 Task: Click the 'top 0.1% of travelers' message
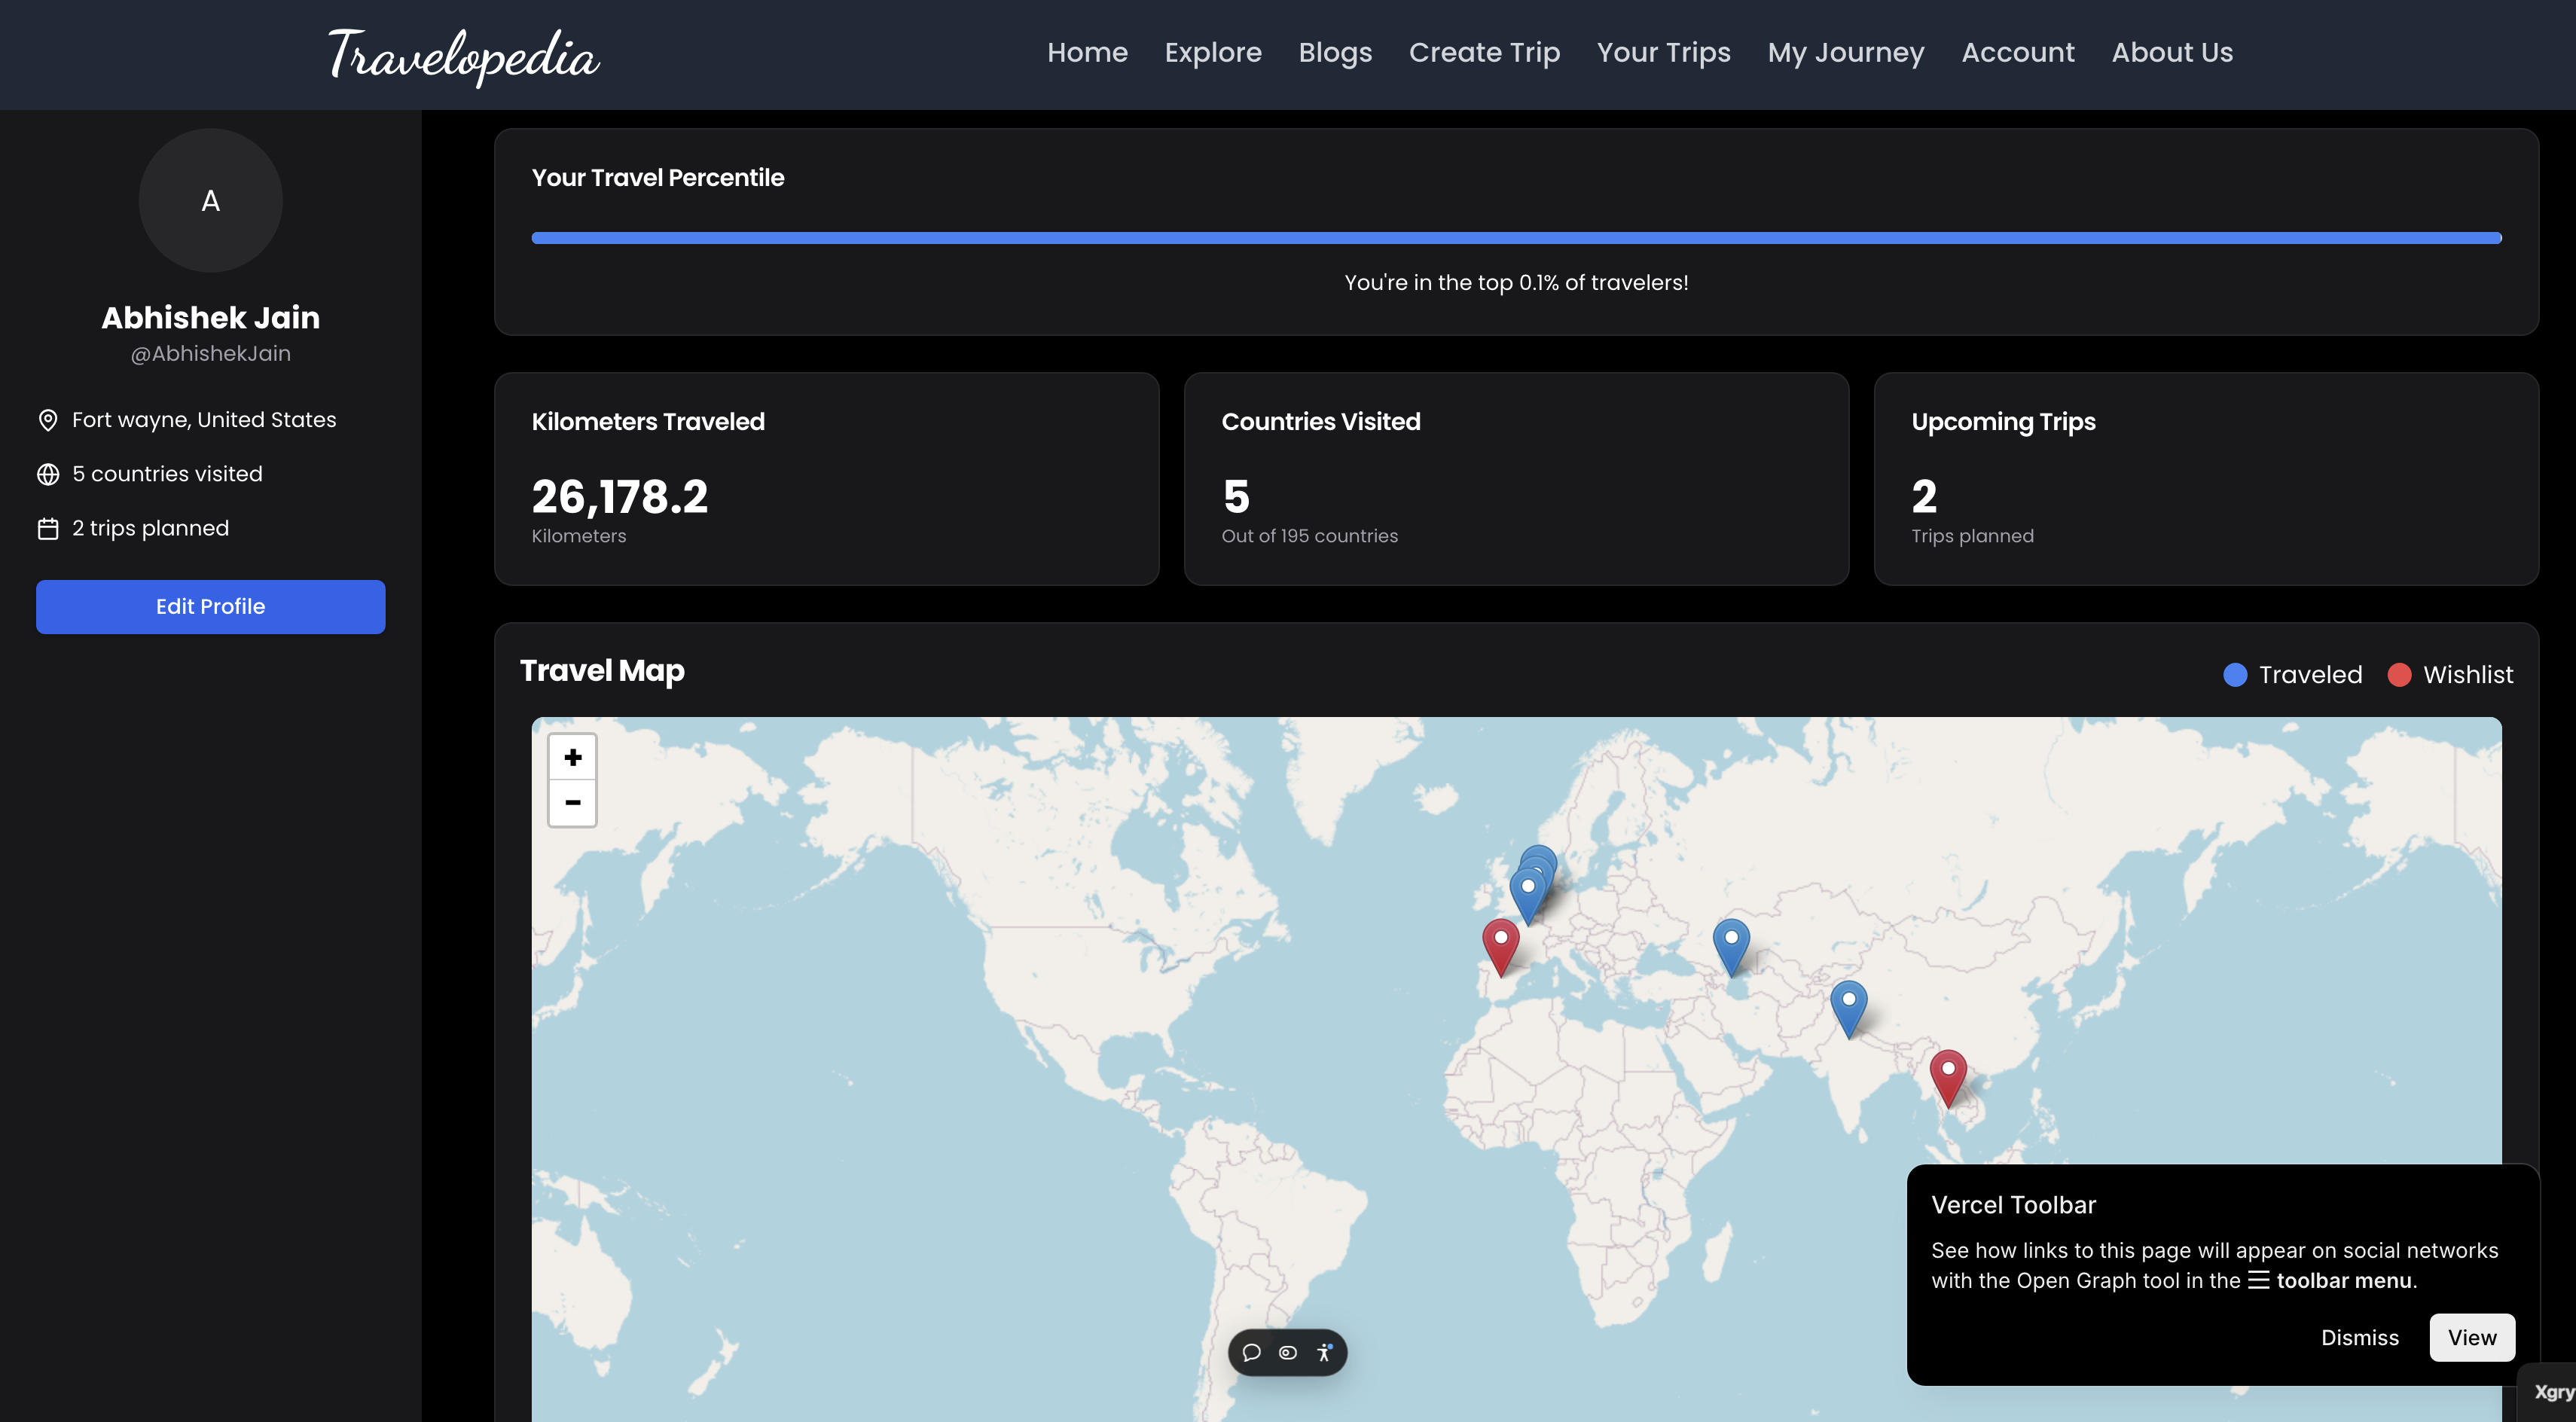(1516, 282)
